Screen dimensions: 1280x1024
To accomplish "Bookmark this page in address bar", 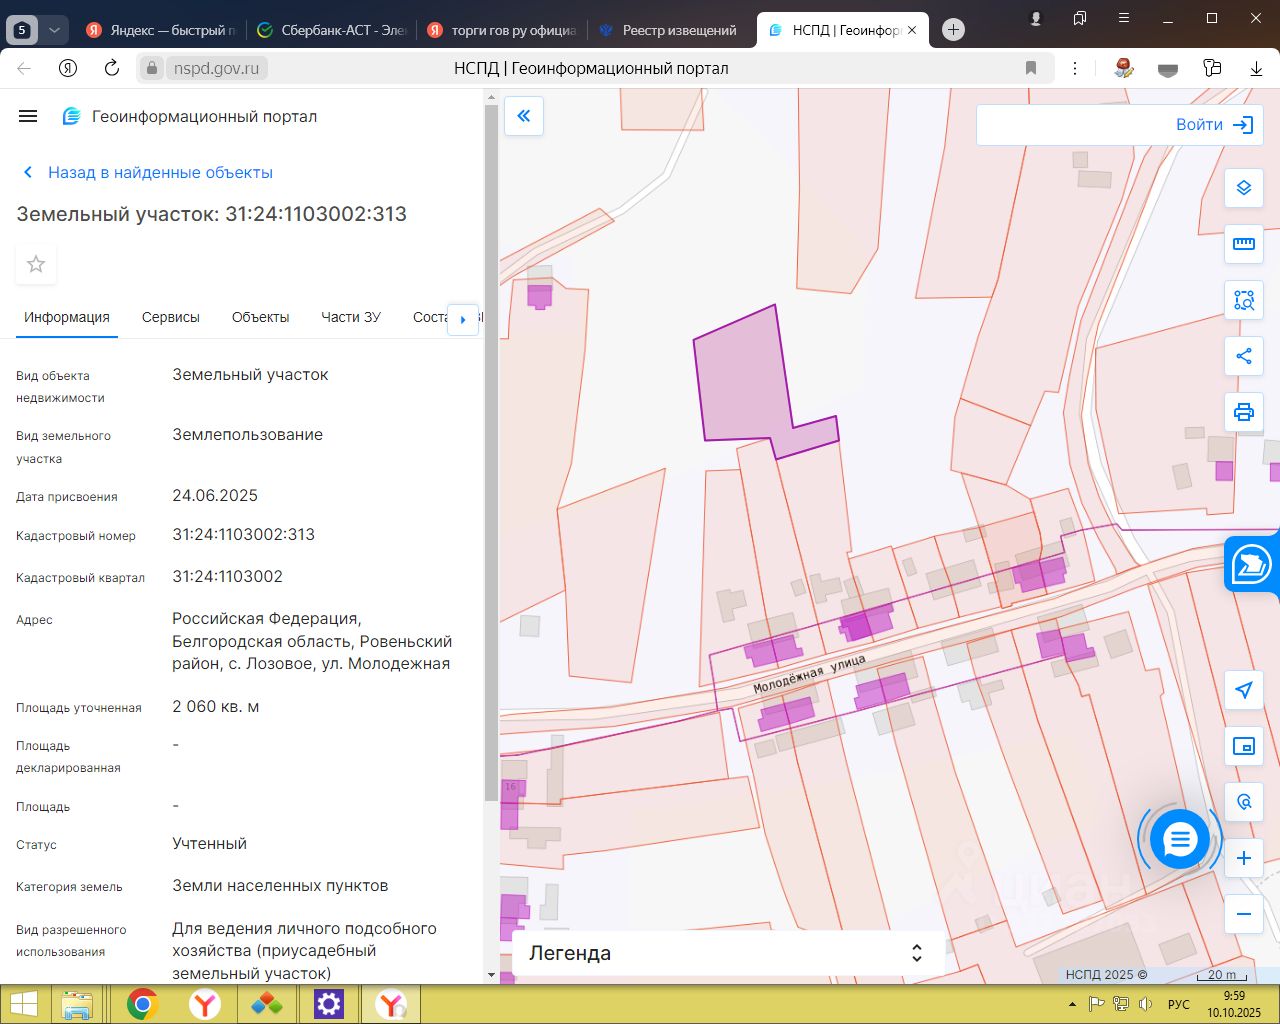I will (1031, 68).
